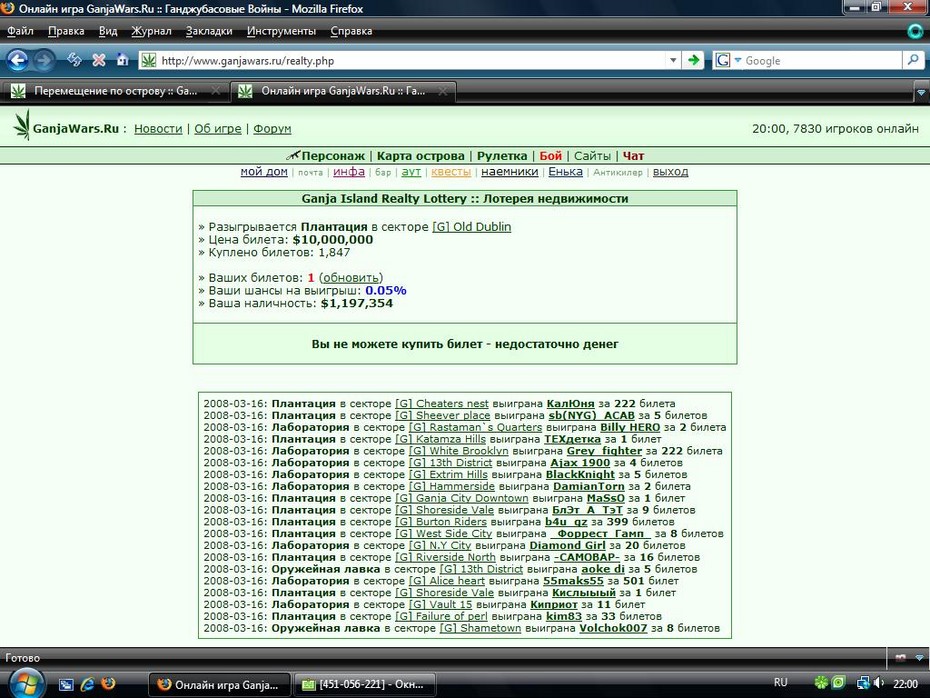Launch Firefox from the quick launch bar

[108, 684]
